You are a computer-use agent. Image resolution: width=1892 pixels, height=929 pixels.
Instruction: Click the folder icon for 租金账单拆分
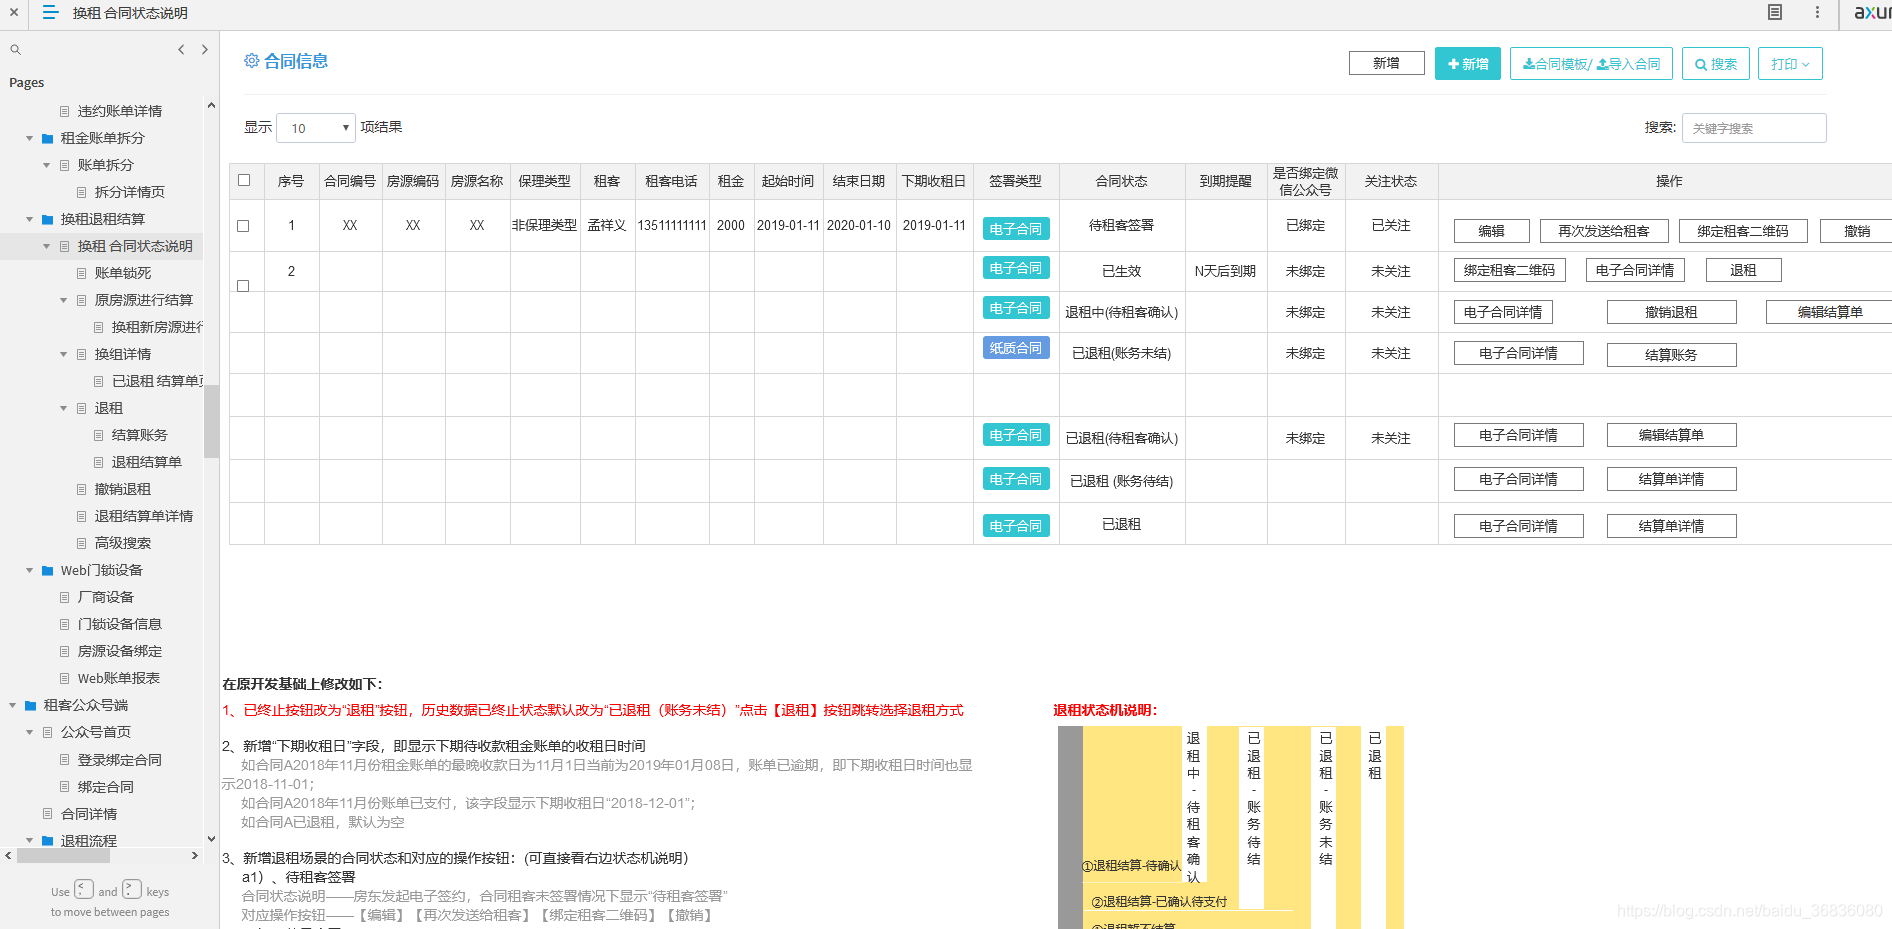point(47,138)
